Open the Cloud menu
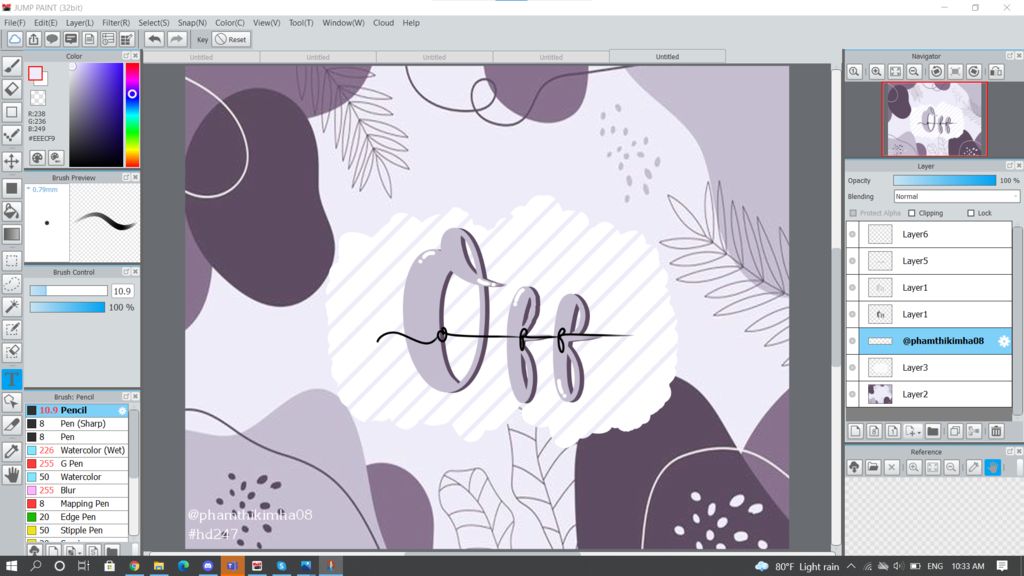Image resolution: width=1024 pixels, height=576 pixels. click(383, 22)
